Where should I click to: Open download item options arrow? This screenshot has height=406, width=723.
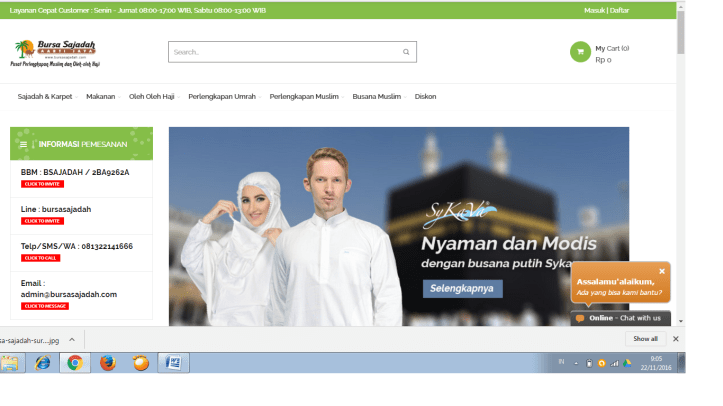pos(87,339)
